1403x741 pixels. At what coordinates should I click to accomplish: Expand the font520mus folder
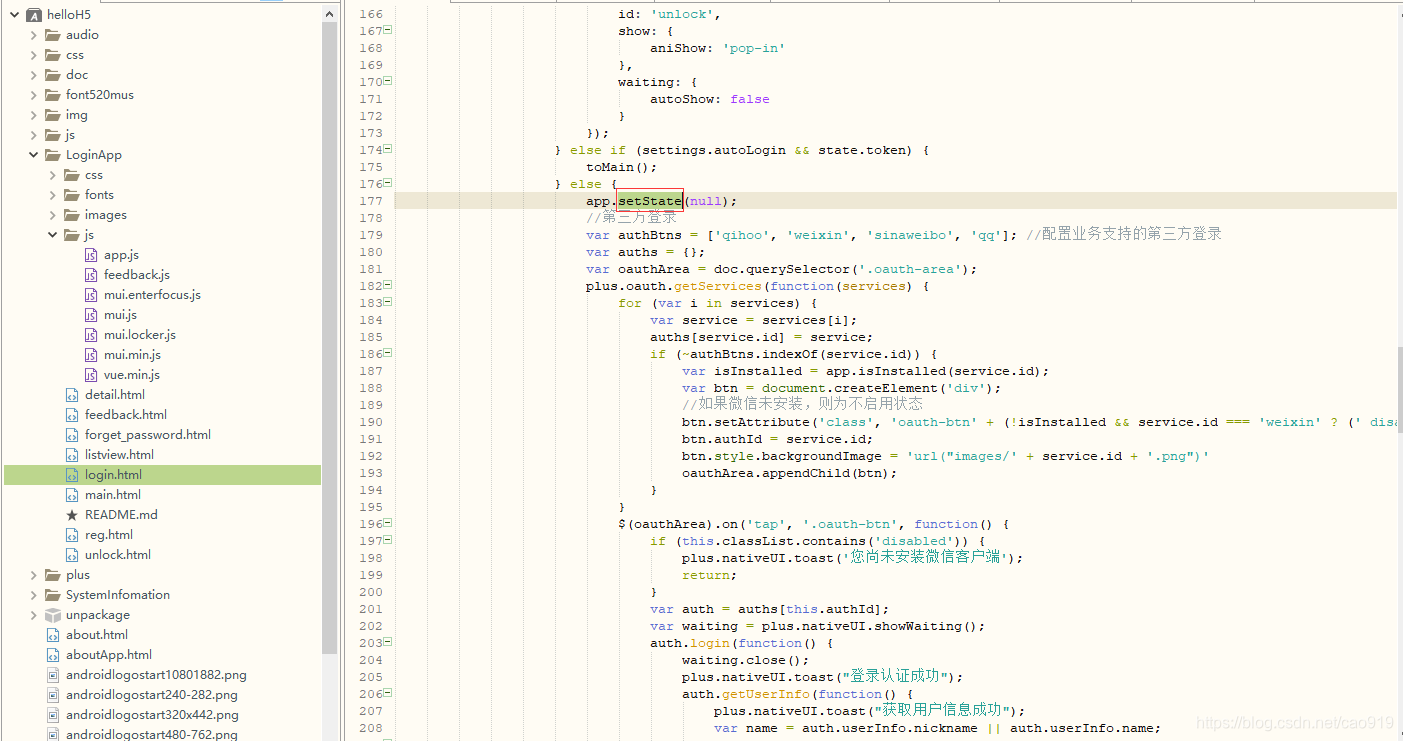coord(33,95)
